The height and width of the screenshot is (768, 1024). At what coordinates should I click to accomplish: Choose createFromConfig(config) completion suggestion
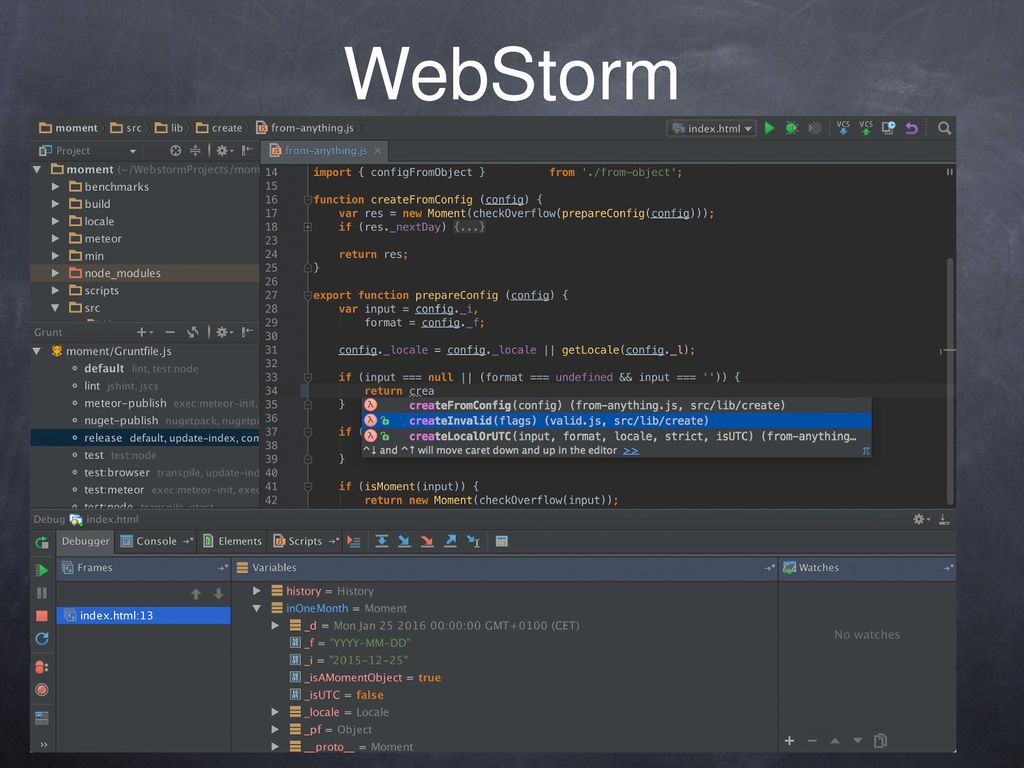coord(616,405)
